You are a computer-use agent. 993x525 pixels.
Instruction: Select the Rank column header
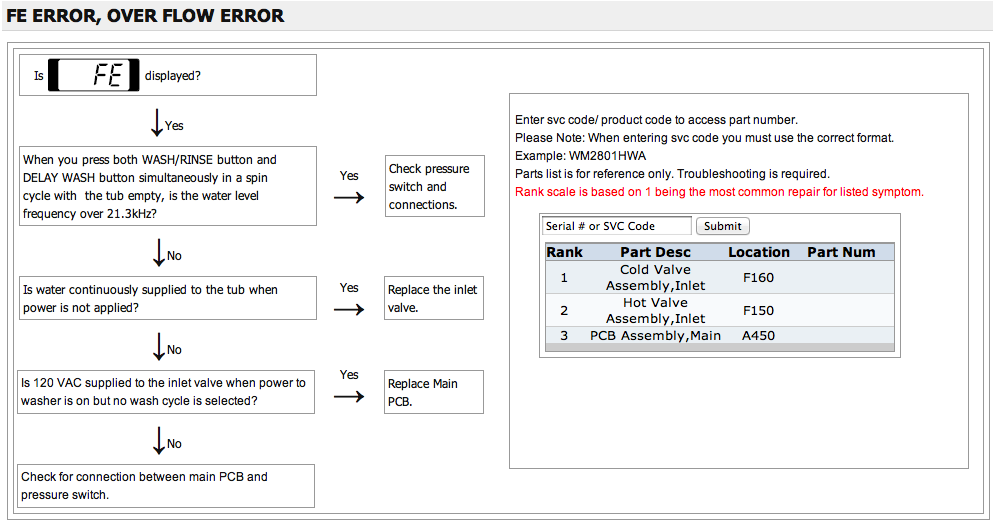click(x=564, y=252)
